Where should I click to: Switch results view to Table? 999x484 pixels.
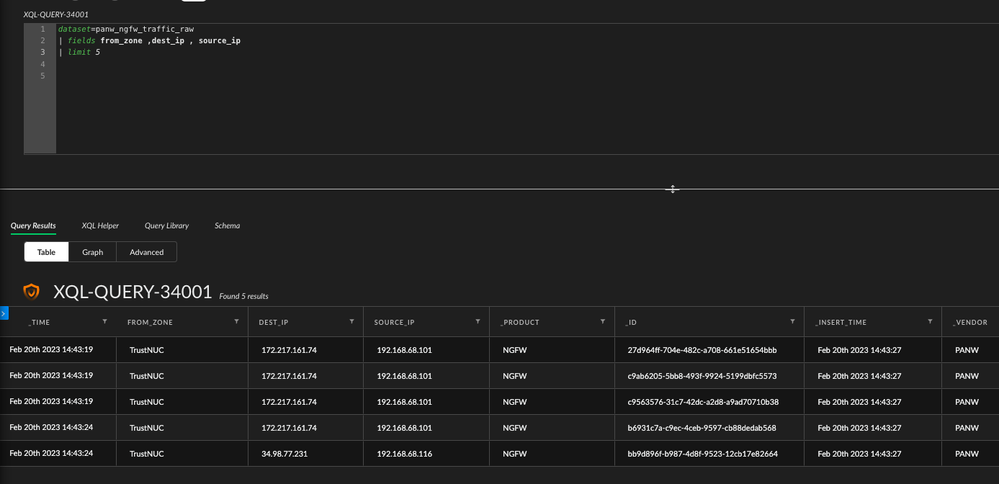pos(46,252)
